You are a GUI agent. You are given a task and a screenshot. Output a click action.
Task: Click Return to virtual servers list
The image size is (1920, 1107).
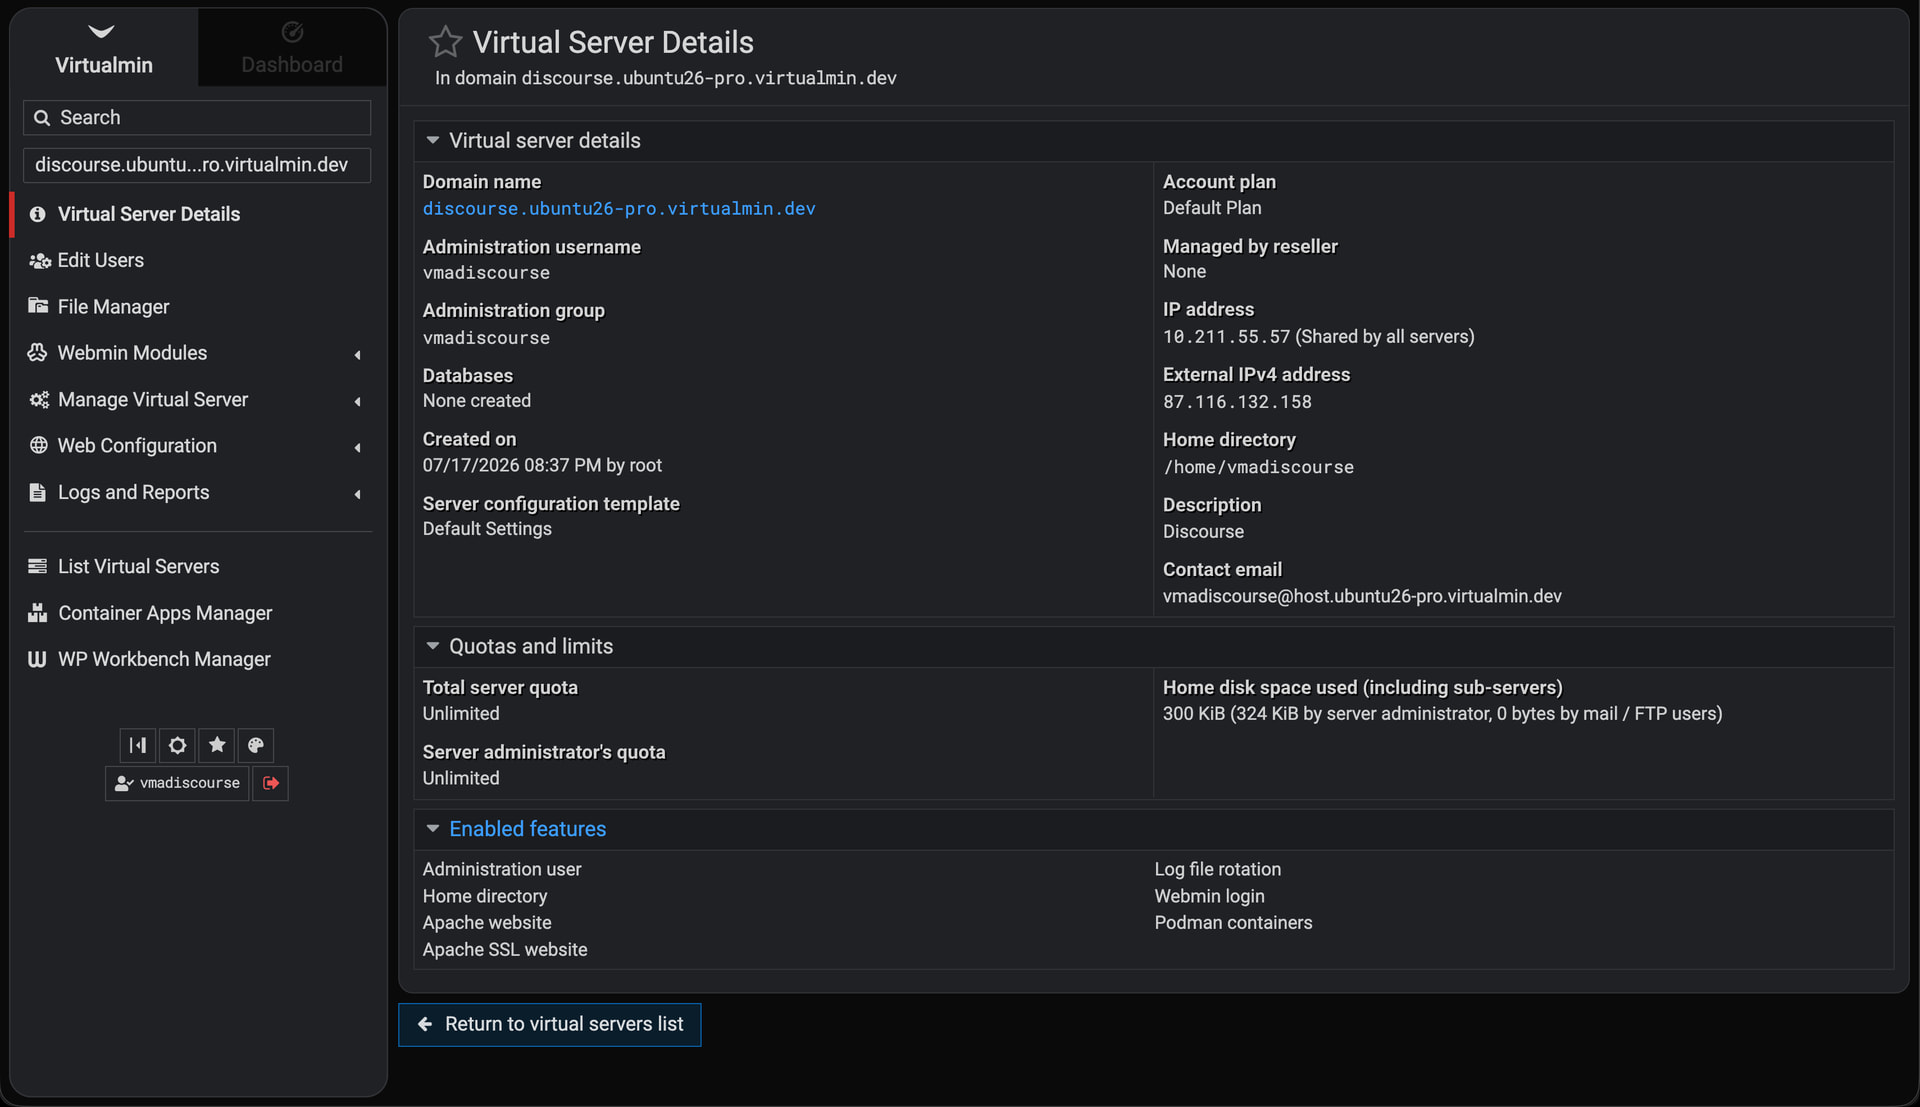click(550, 1024)
